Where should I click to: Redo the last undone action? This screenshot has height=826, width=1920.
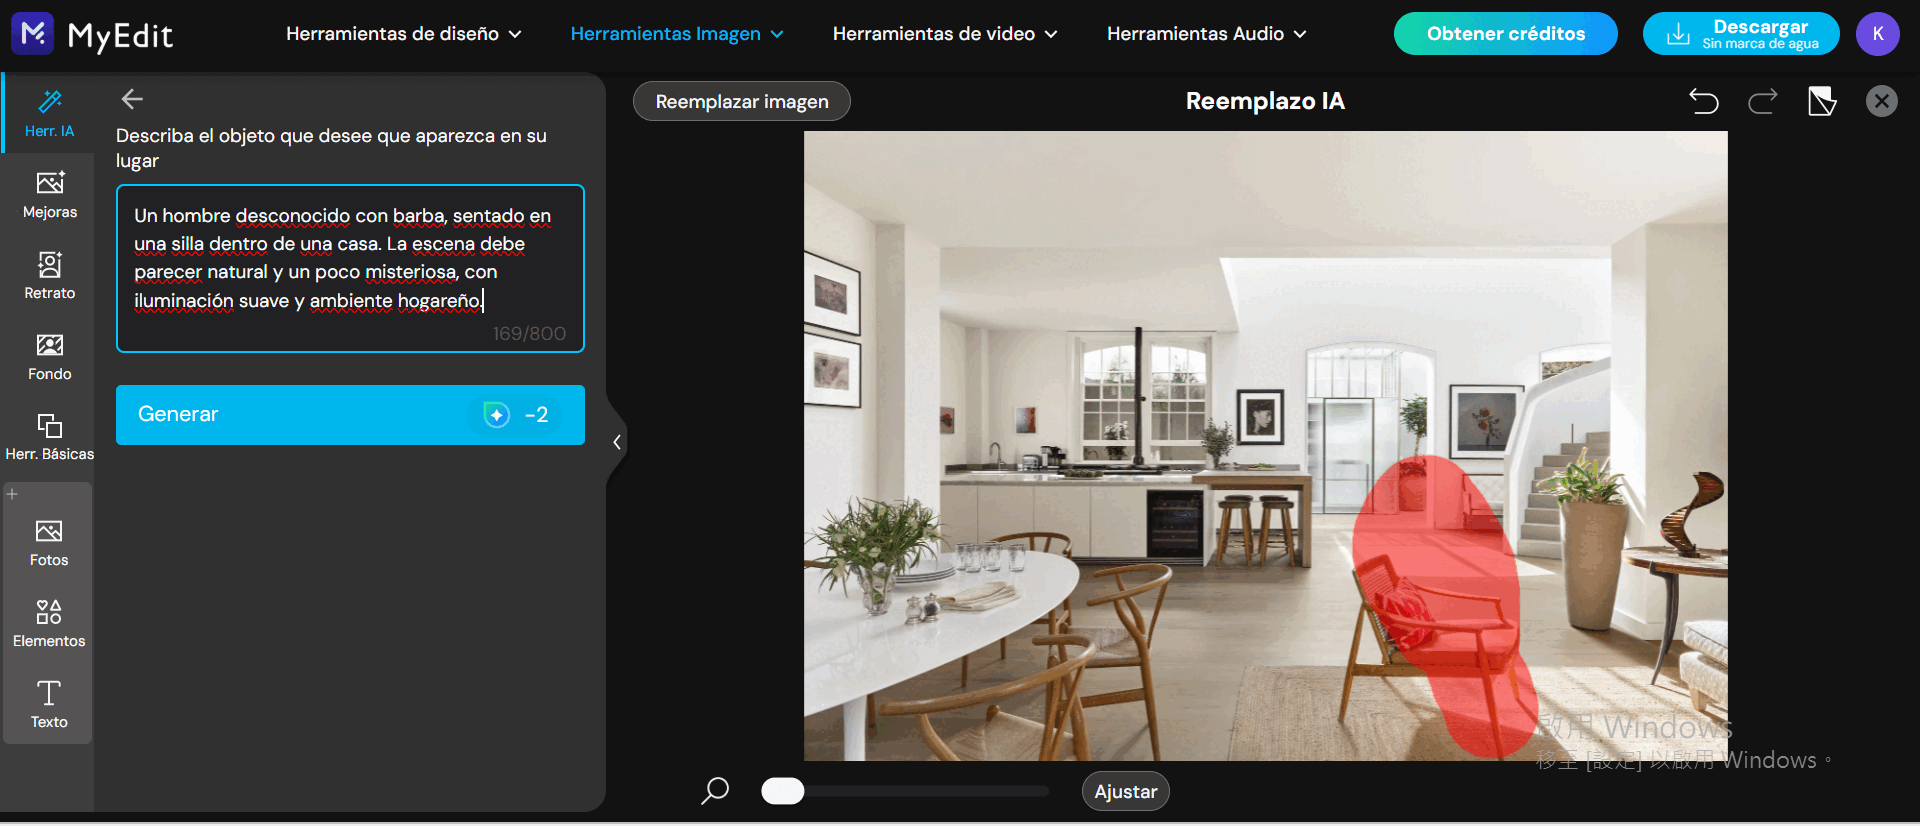1762,101
